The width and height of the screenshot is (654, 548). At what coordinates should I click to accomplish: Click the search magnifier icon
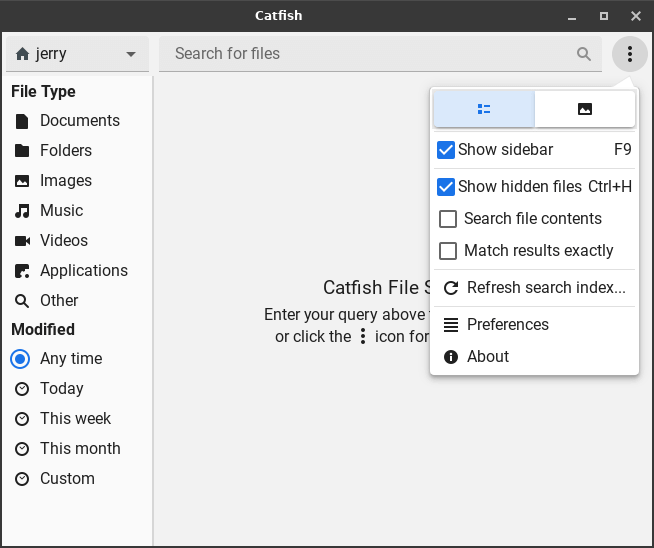point(584,54)
